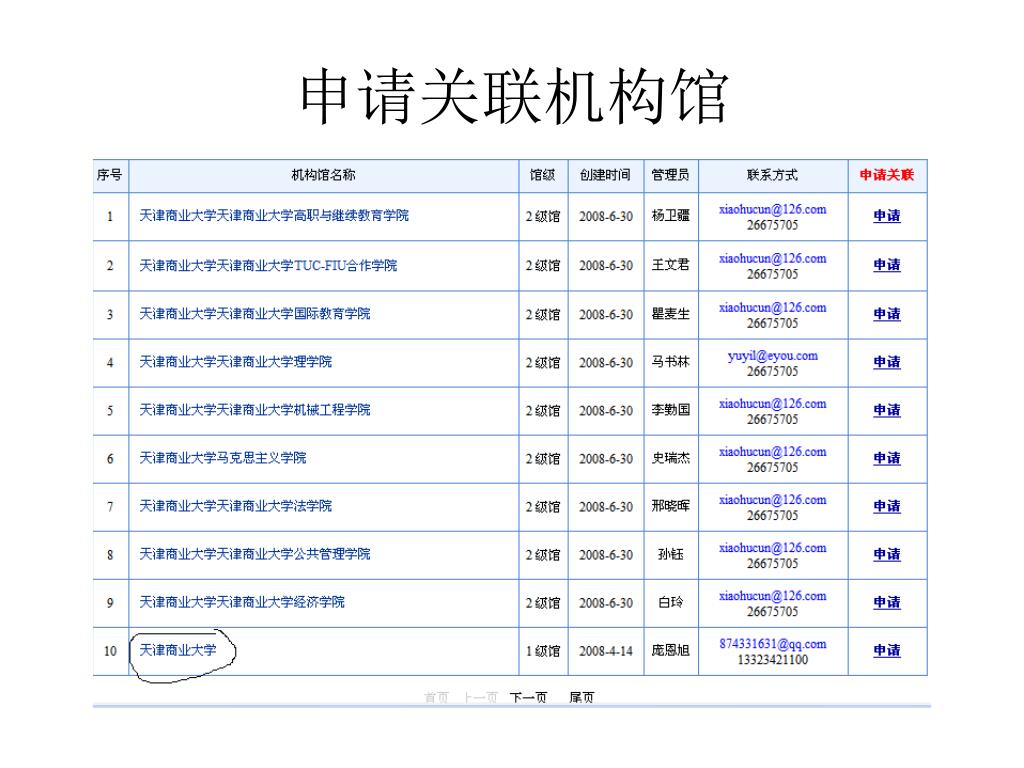The image size is (1024, 768).
Task: Click the 机构馆名称 column header
Action: 323,175
